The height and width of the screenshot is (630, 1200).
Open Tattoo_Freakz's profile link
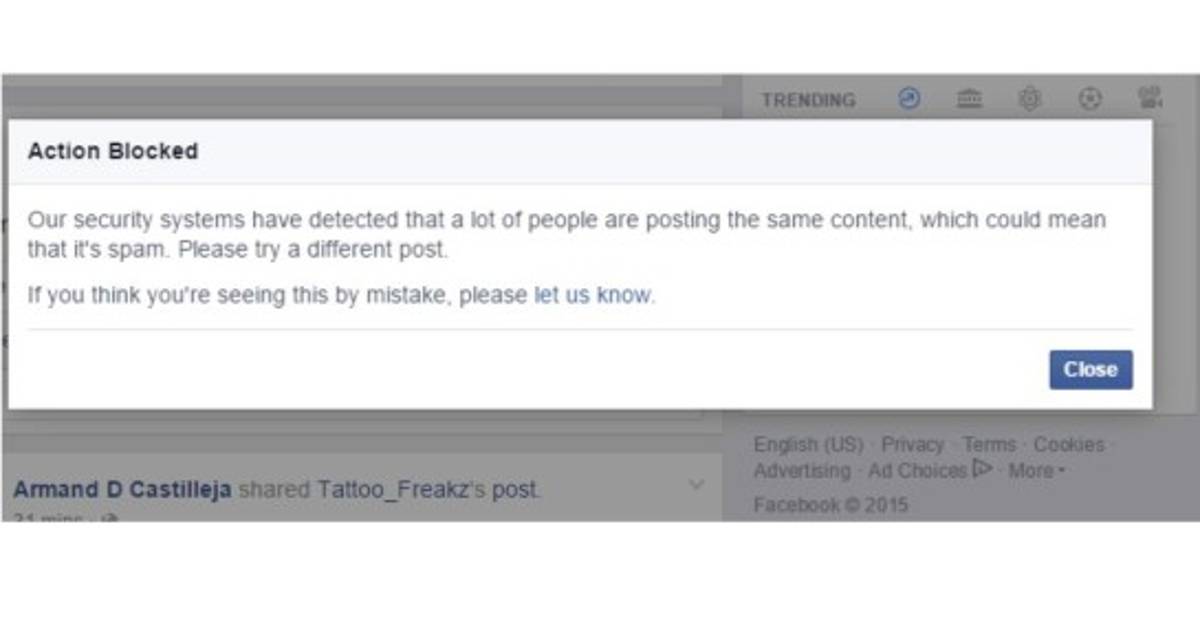tap(396, 490)
